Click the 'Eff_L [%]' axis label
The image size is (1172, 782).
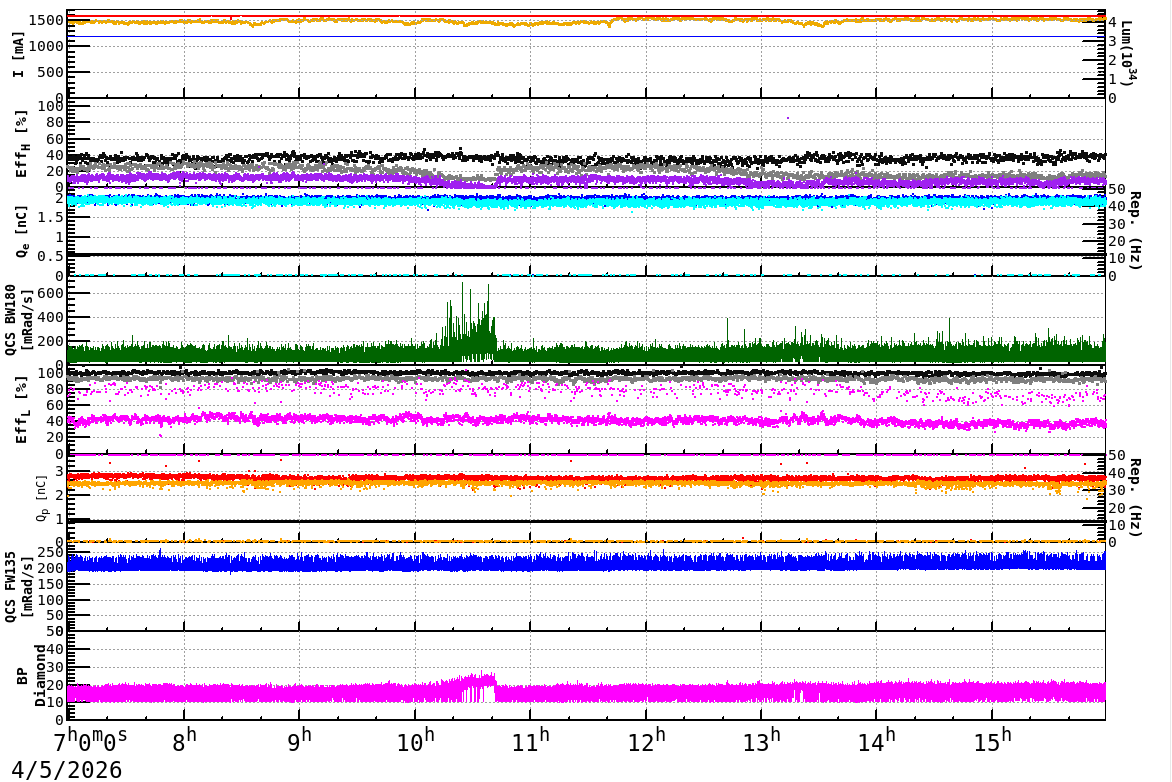[x=21, y=410]
